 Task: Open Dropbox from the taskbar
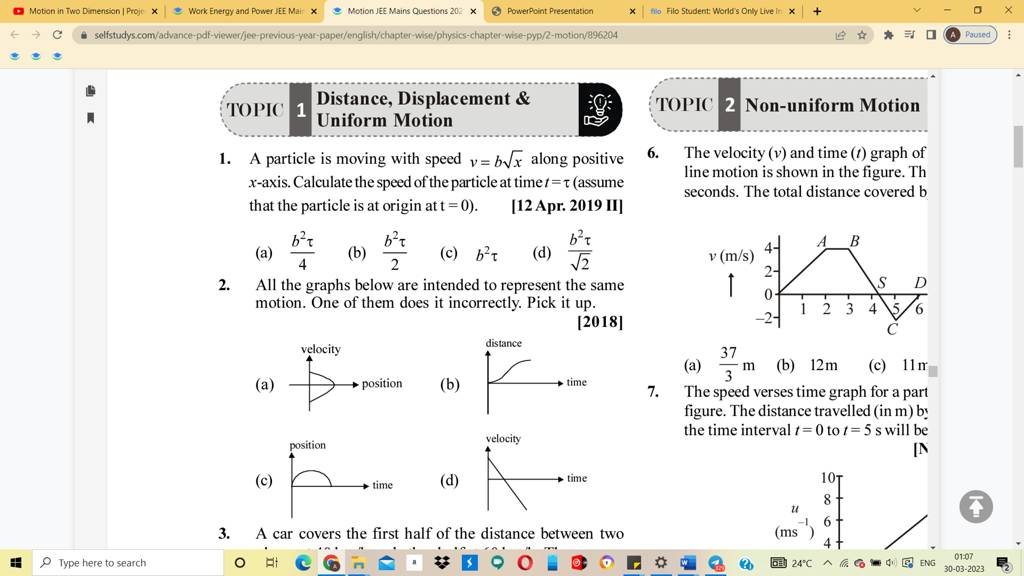(x=444, y=562)
